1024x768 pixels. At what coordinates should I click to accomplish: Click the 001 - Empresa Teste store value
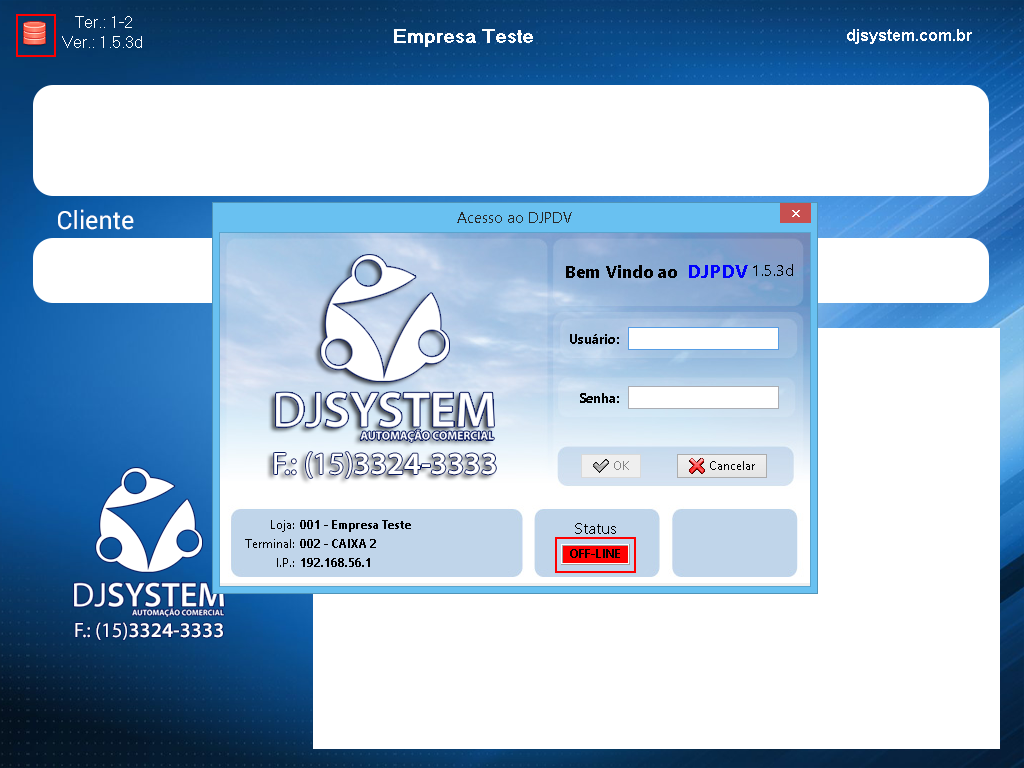click(x=355, y=524)
